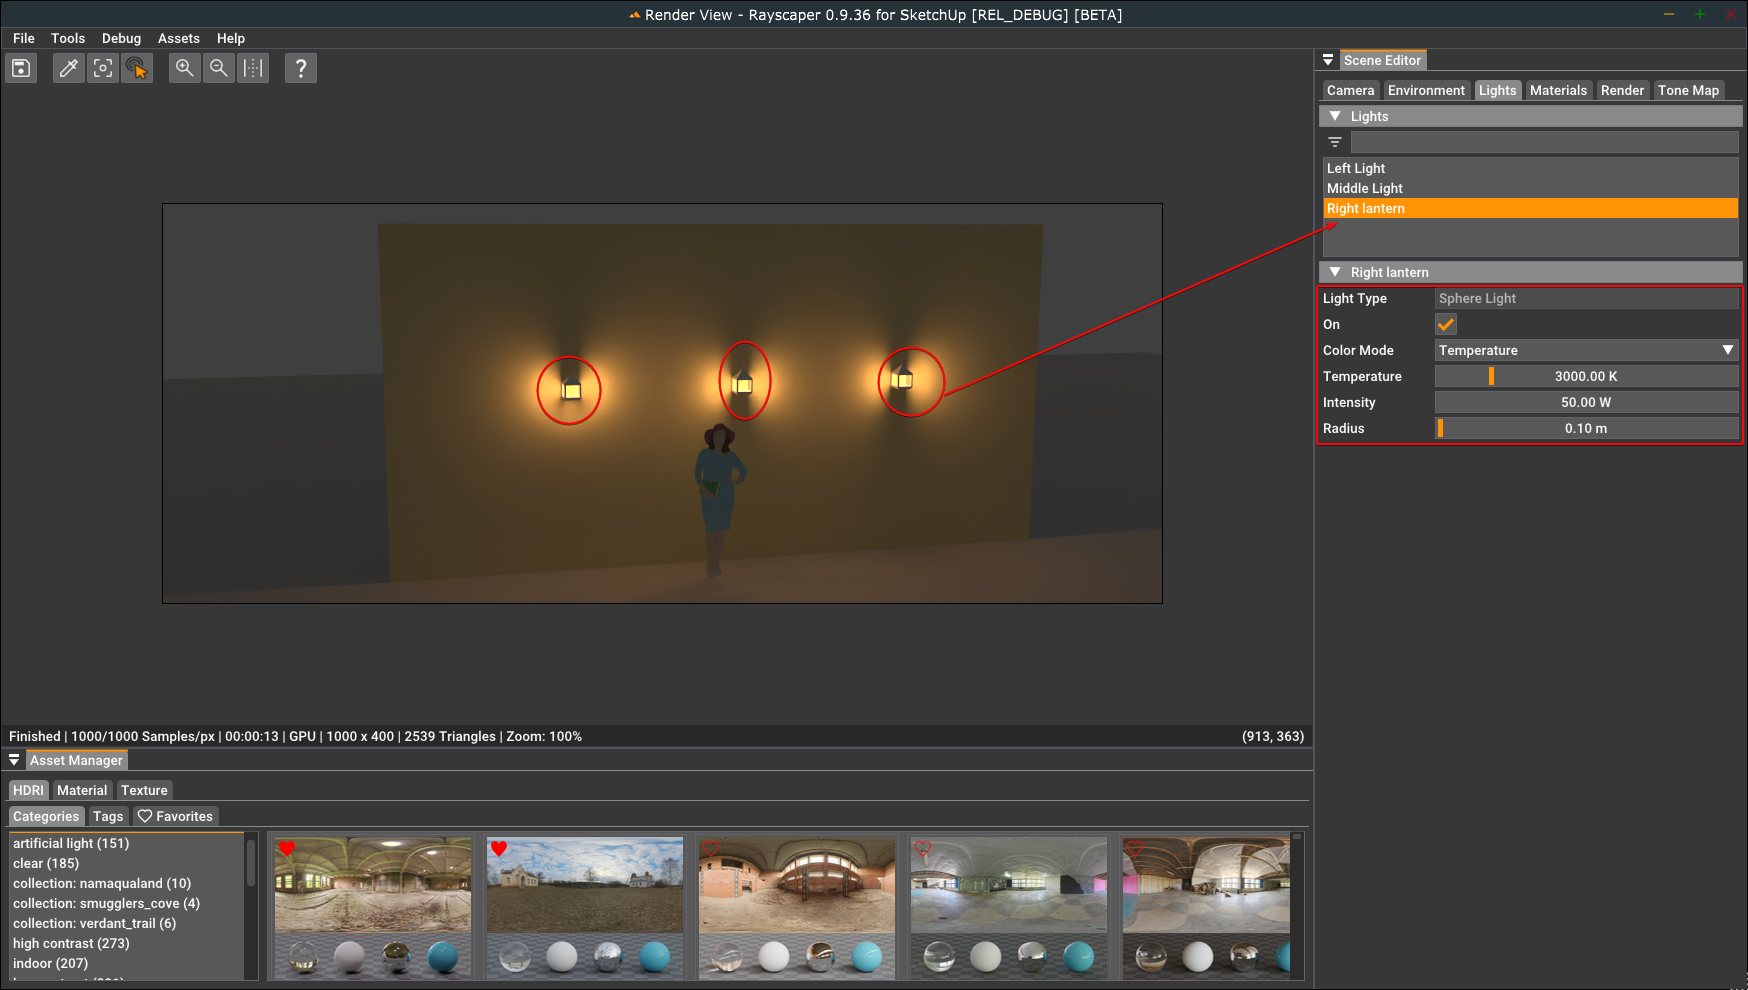Viewport: 1748px width, 990px height.
Task: Open the Debug menu
Action: point(121,38)
